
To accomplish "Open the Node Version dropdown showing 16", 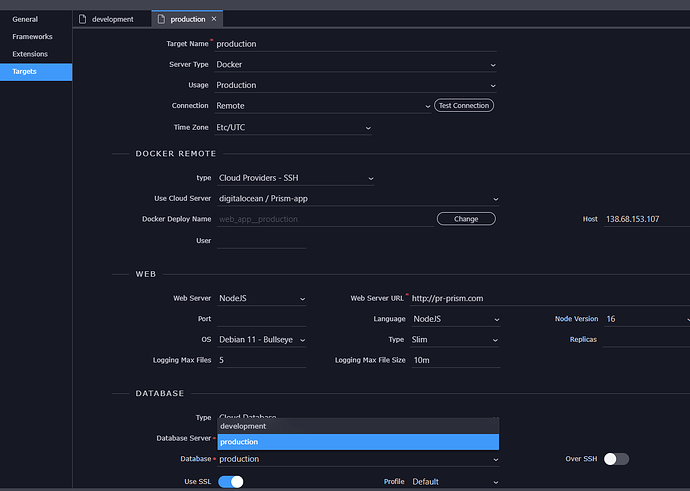I will [x=647, y=319].
